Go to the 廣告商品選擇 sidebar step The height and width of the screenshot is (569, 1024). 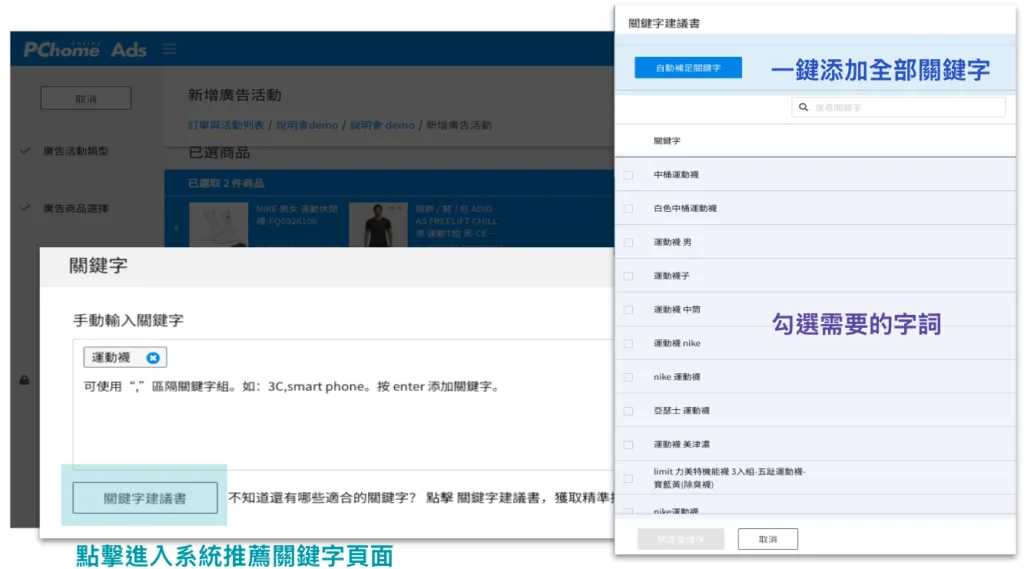coord(75,208)
